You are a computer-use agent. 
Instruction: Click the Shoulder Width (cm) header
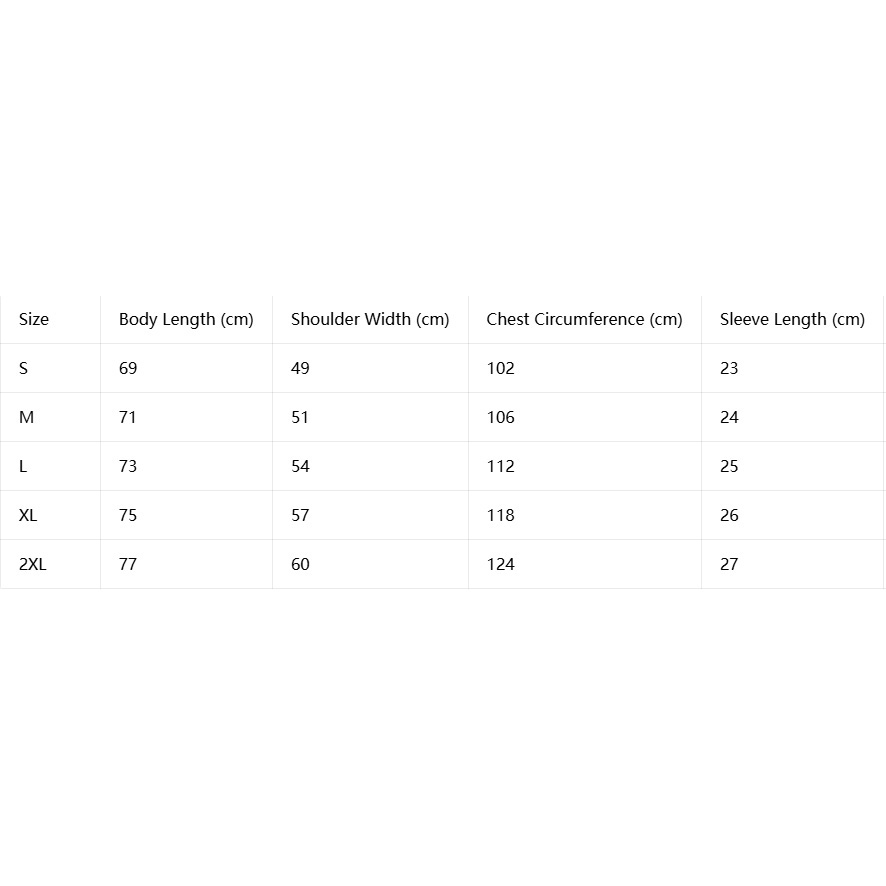coord(370,320)
